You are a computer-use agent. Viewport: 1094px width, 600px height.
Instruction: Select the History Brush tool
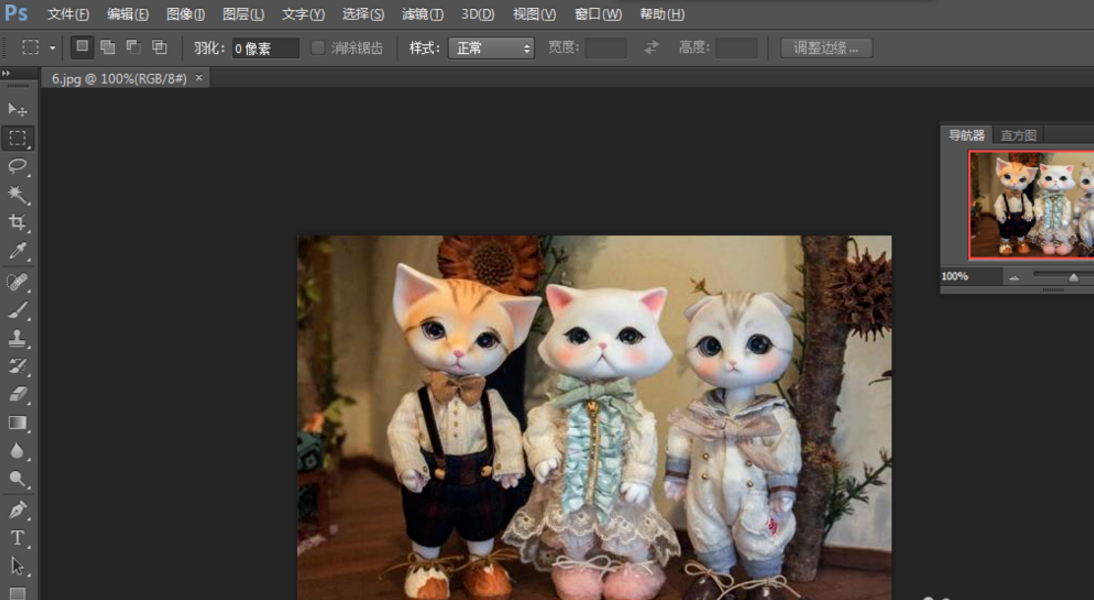tap(17, 367)
